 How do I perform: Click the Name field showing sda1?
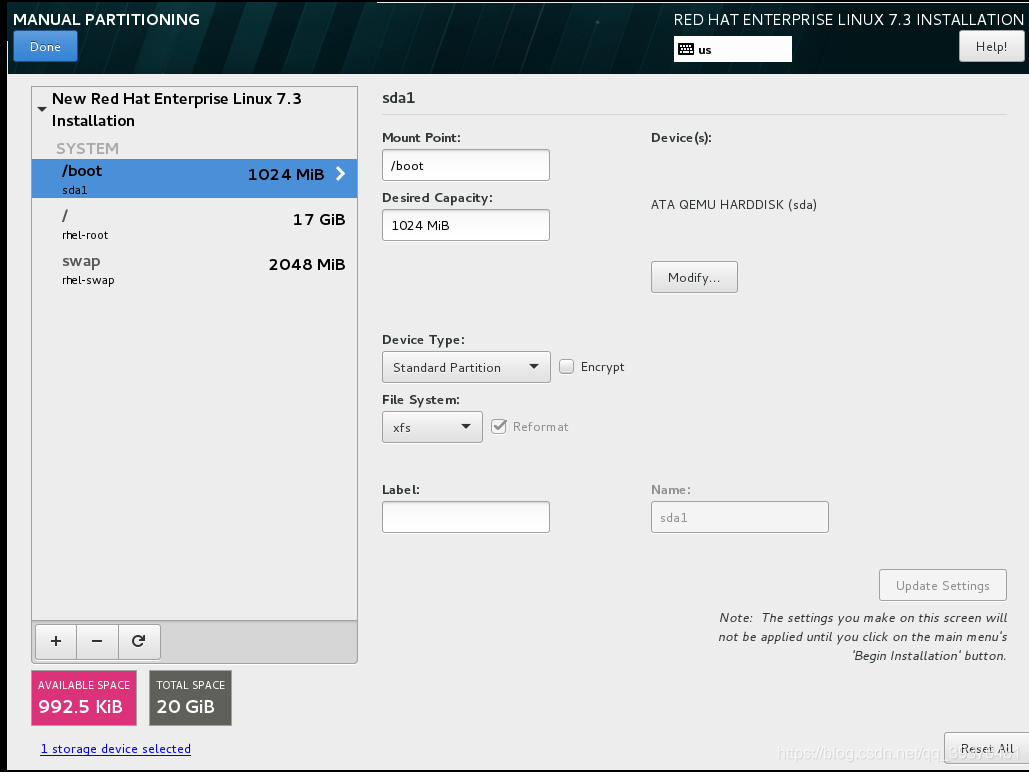coord(740,517)
